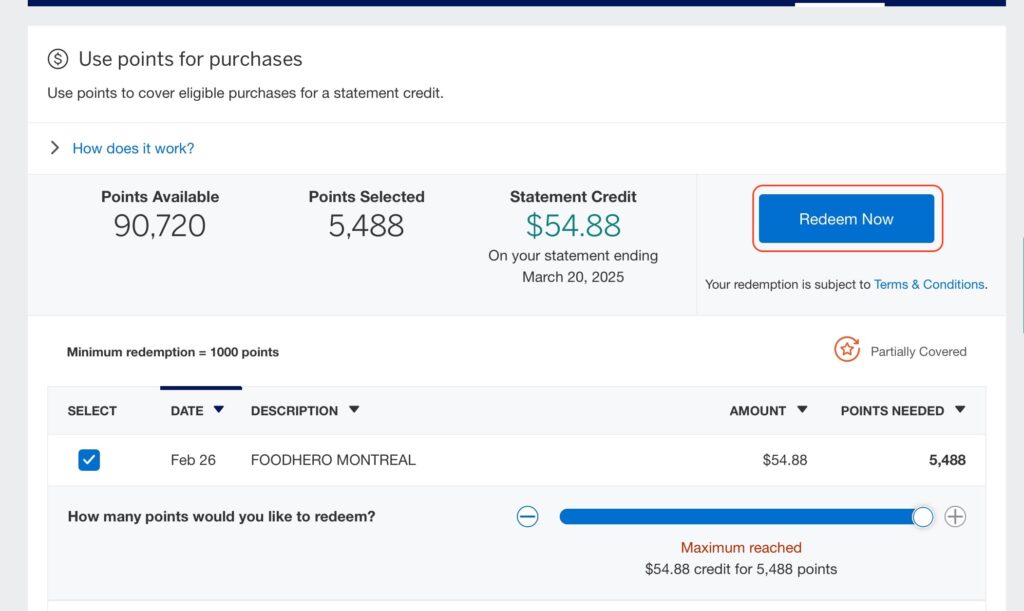Click the 90,720 Points Available value
Image resolution: width=1024 pixels, height=611 pixels.
point(160,225)
